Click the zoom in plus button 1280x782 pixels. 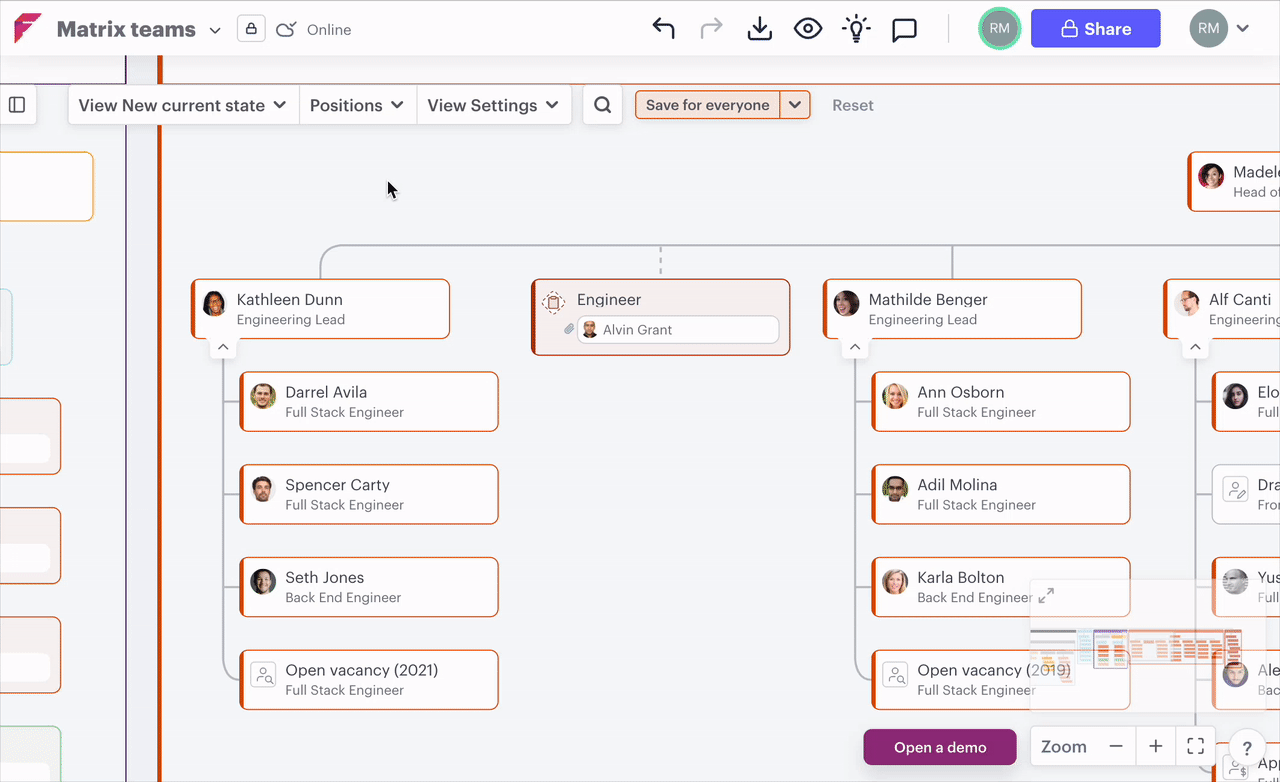pyautogui.click(x=1155, y=746)
